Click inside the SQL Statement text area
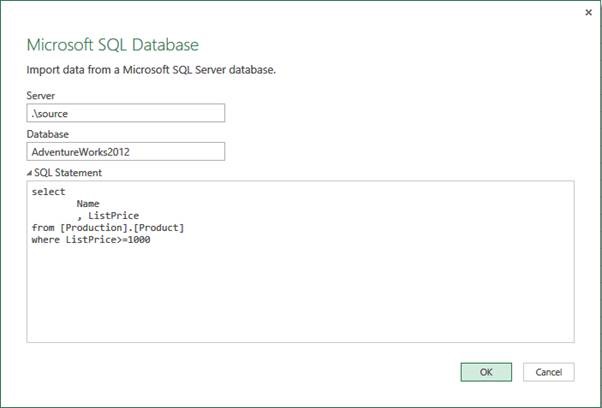This screenshot has height=408, width=602. click(301, 262)
